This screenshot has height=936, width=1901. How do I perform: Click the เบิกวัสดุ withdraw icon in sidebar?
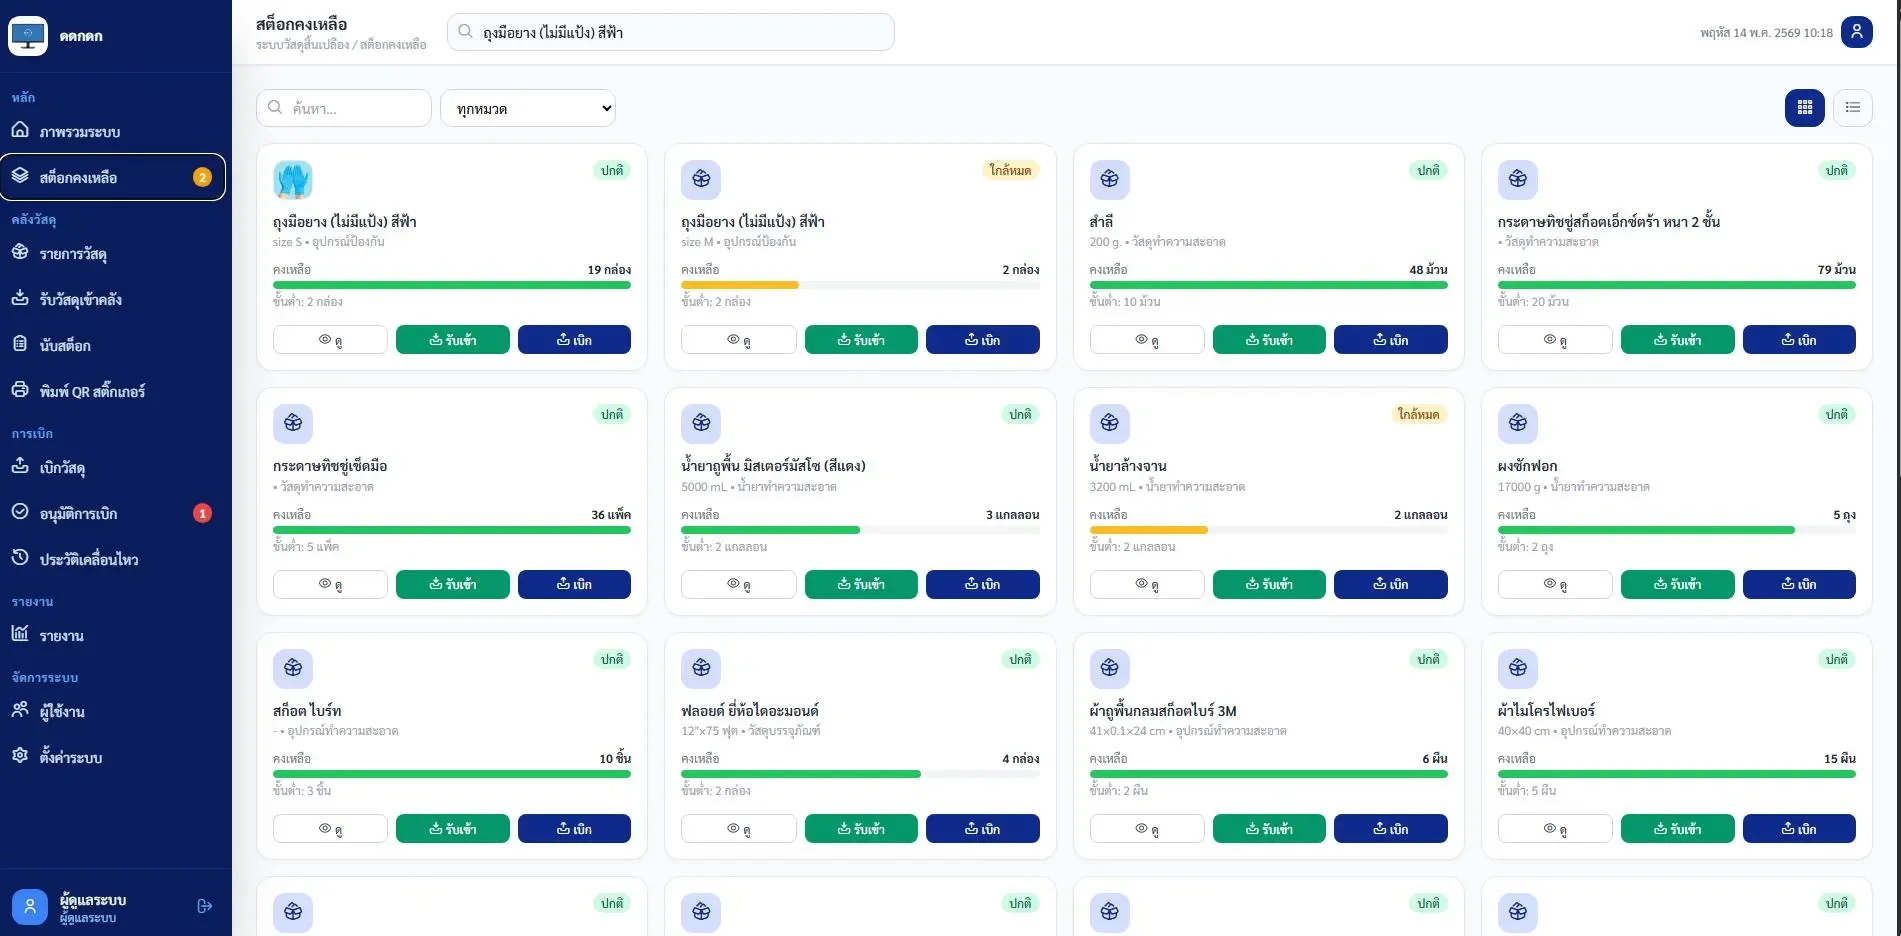[x=20, y=466]
